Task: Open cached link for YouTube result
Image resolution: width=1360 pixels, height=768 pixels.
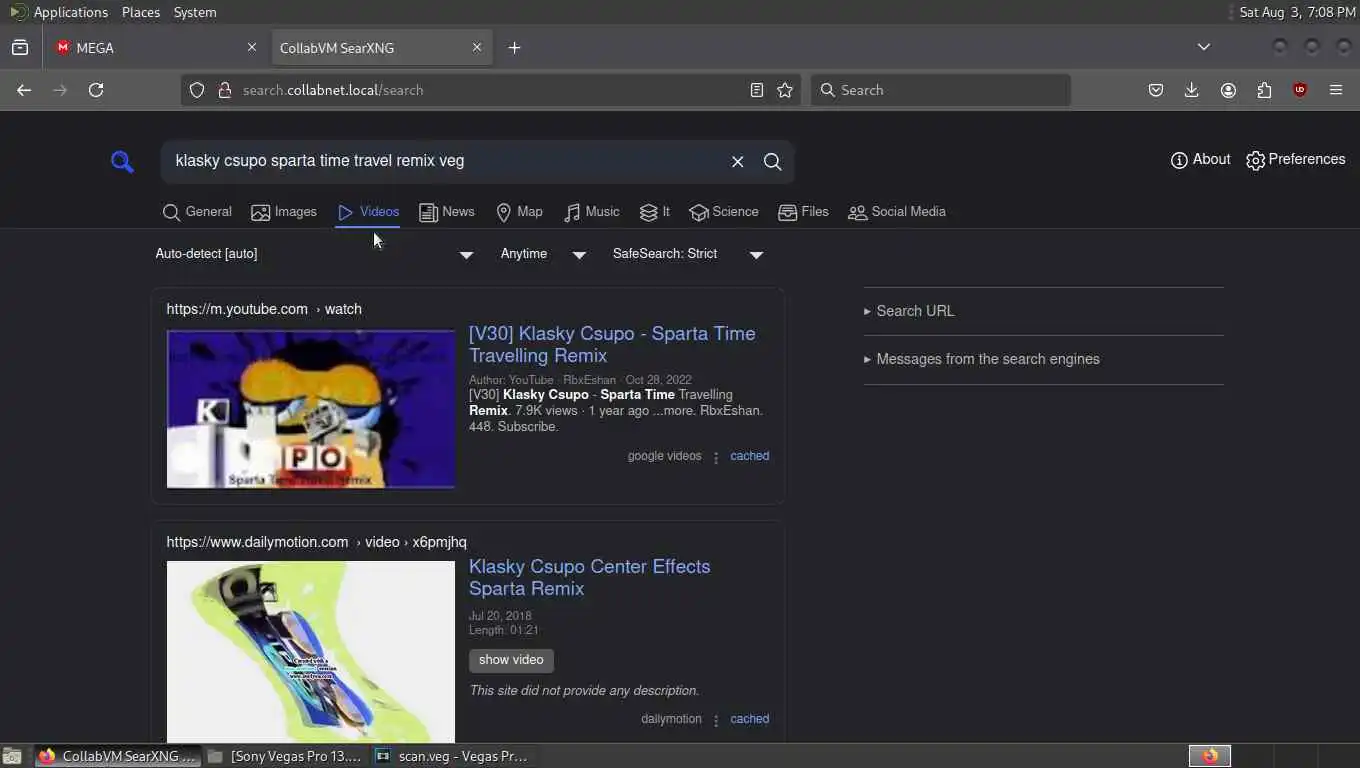Action: click(x=749, y=456)
